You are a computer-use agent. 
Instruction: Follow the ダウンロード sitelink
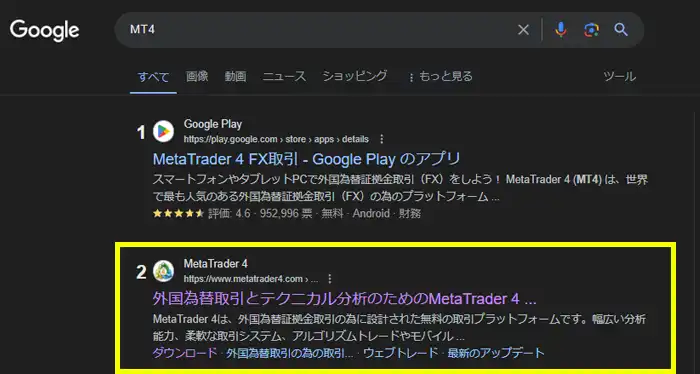[x=185, y=353]
